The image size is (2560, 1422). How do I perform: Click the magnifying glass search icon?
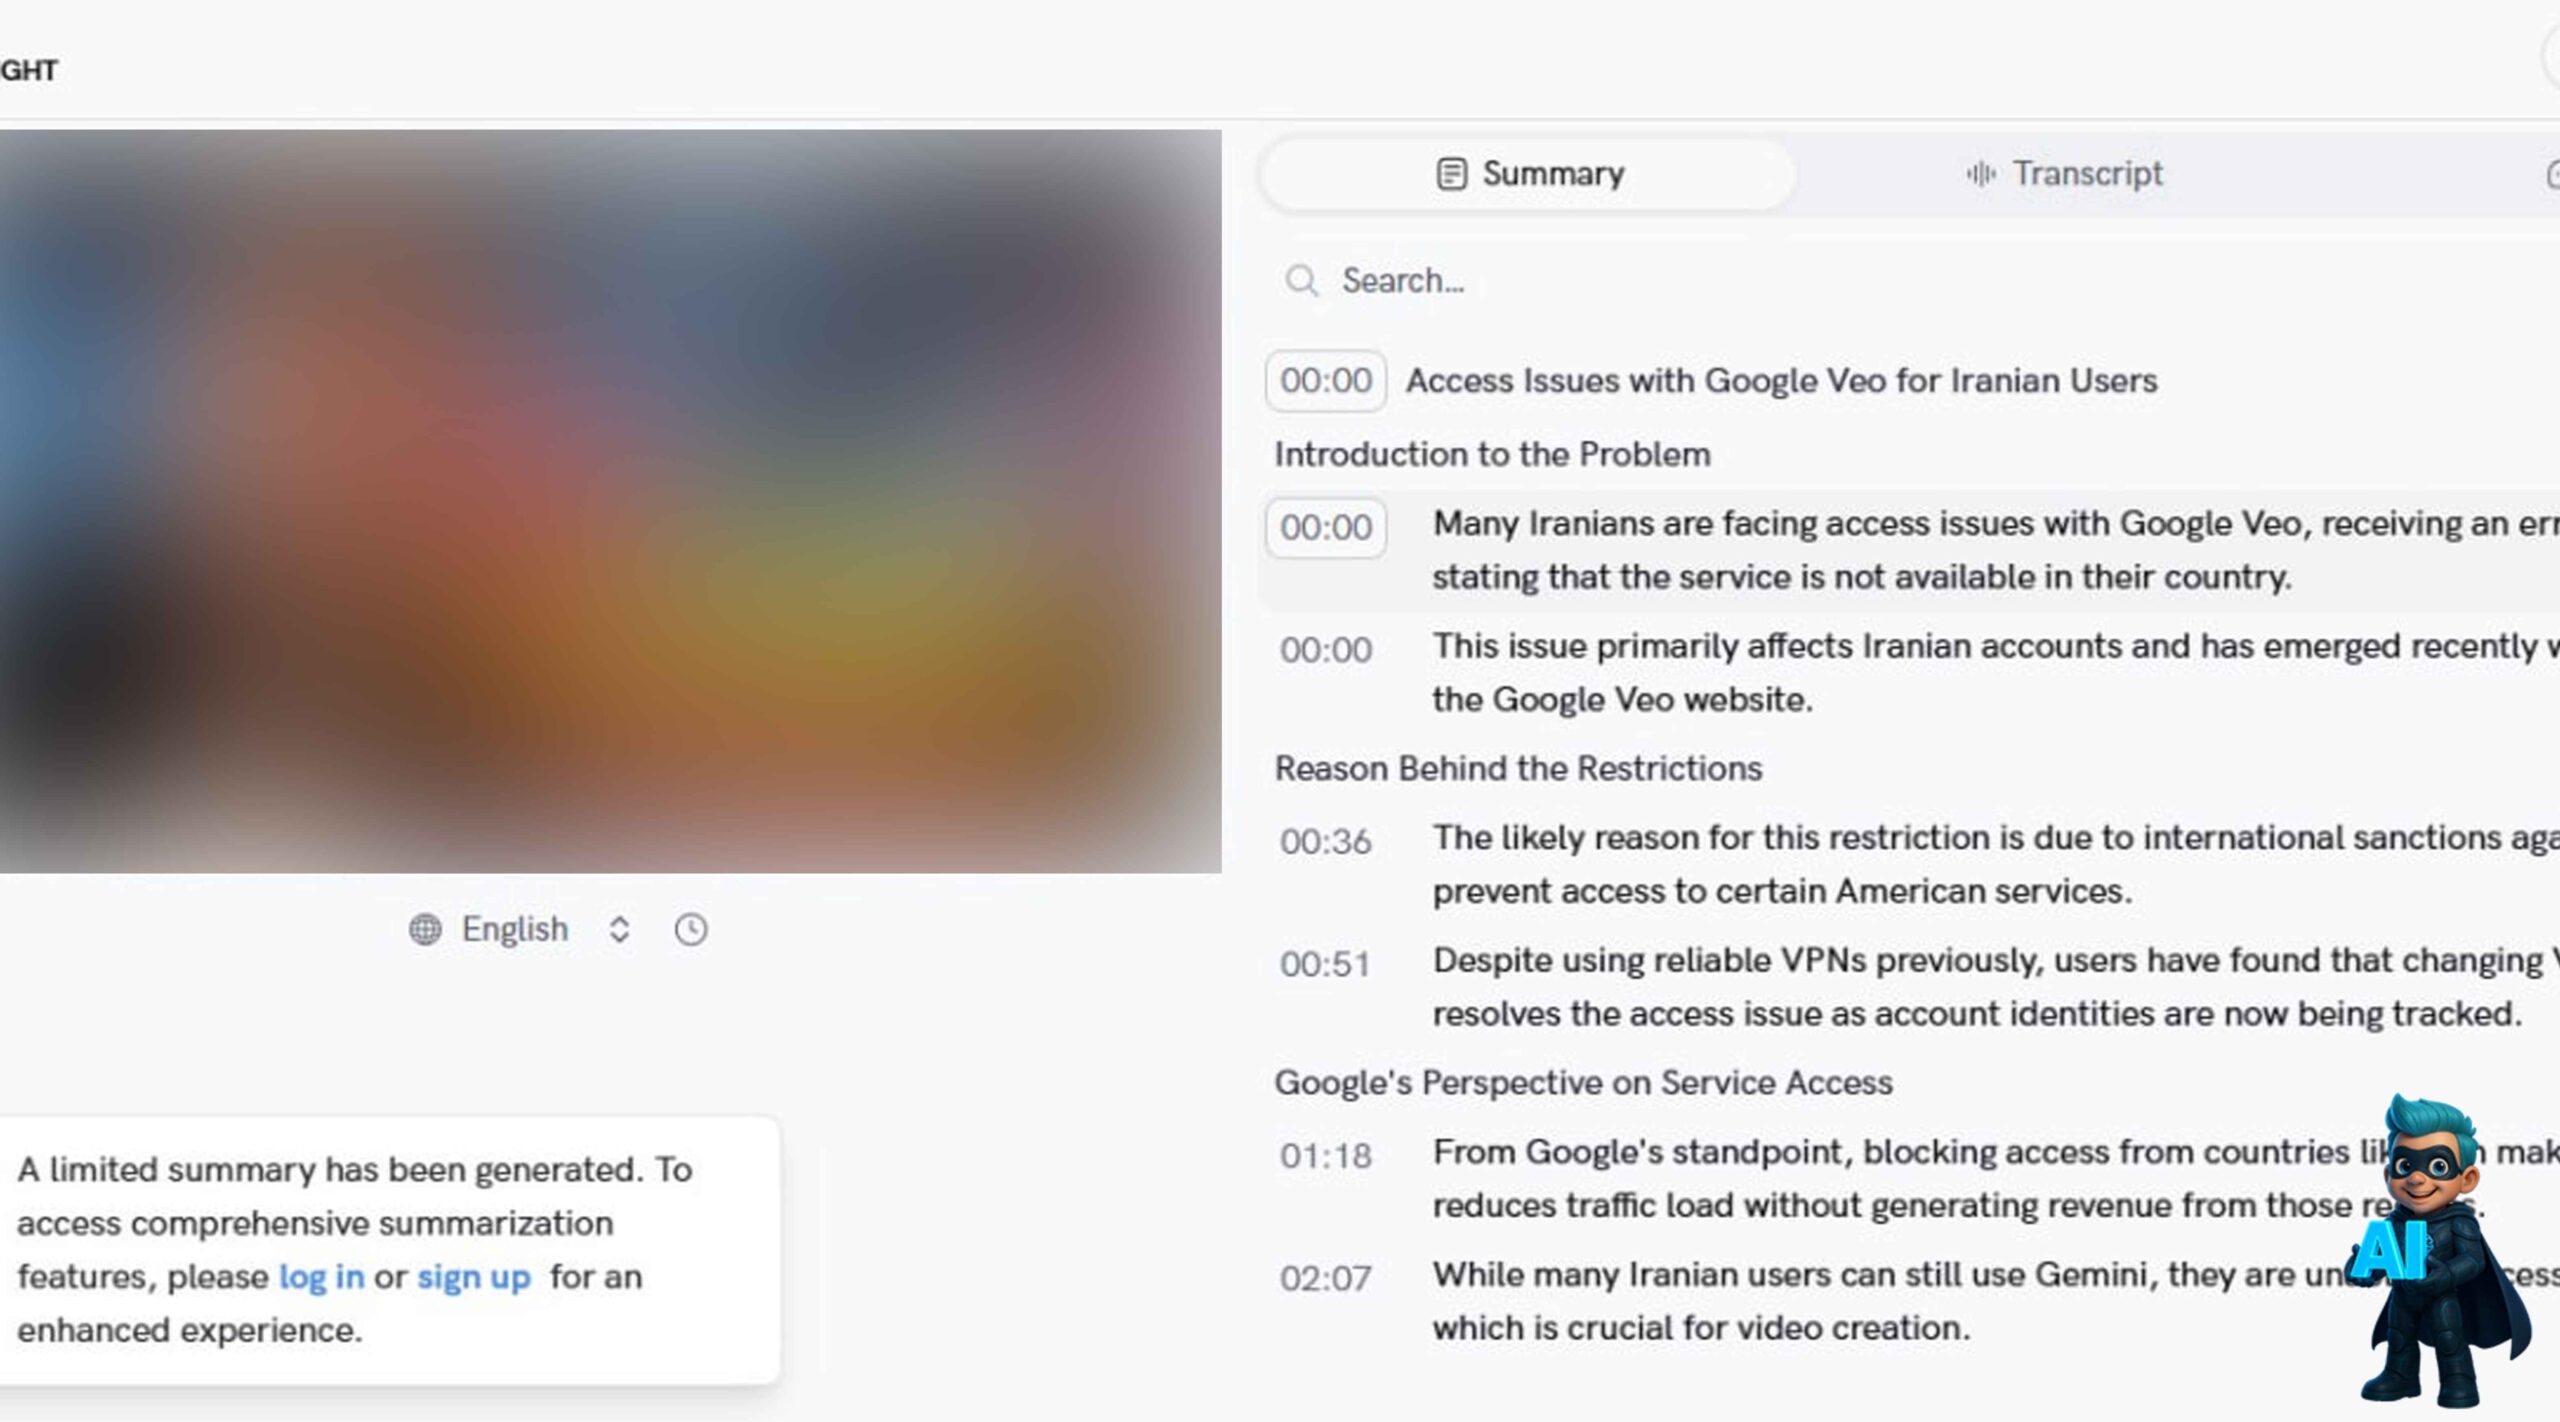pos(1301,281)
